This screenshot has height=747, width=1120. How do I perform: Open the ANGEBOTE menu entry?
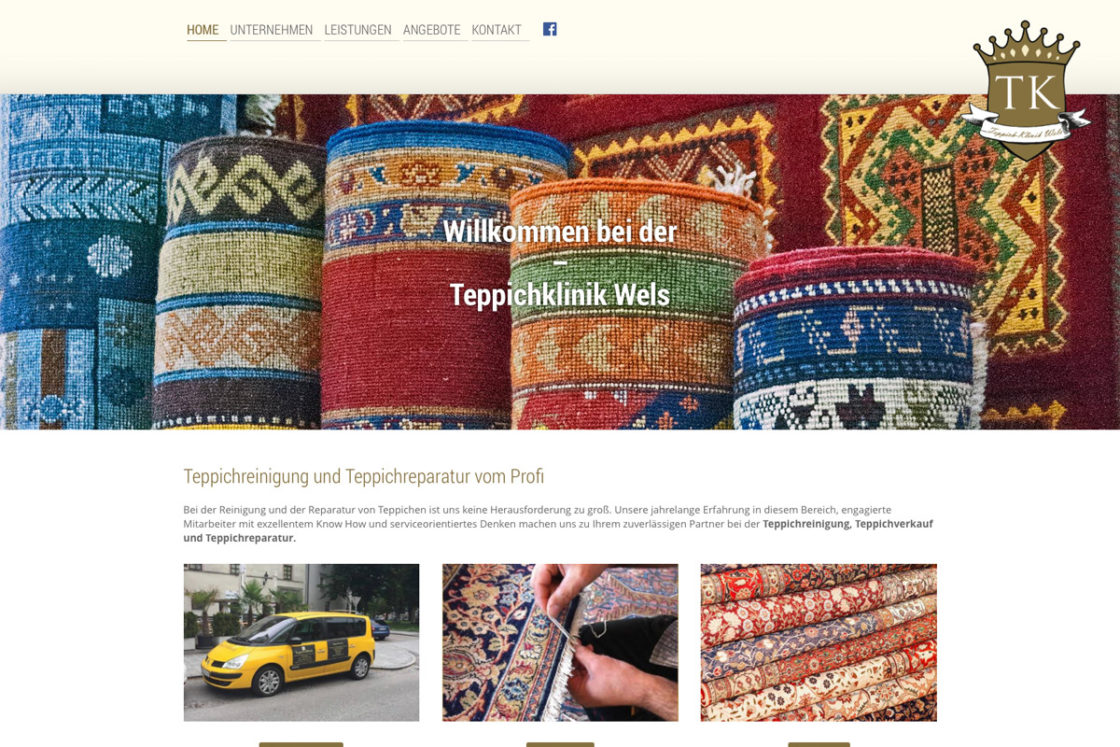(x=431, y=30)
